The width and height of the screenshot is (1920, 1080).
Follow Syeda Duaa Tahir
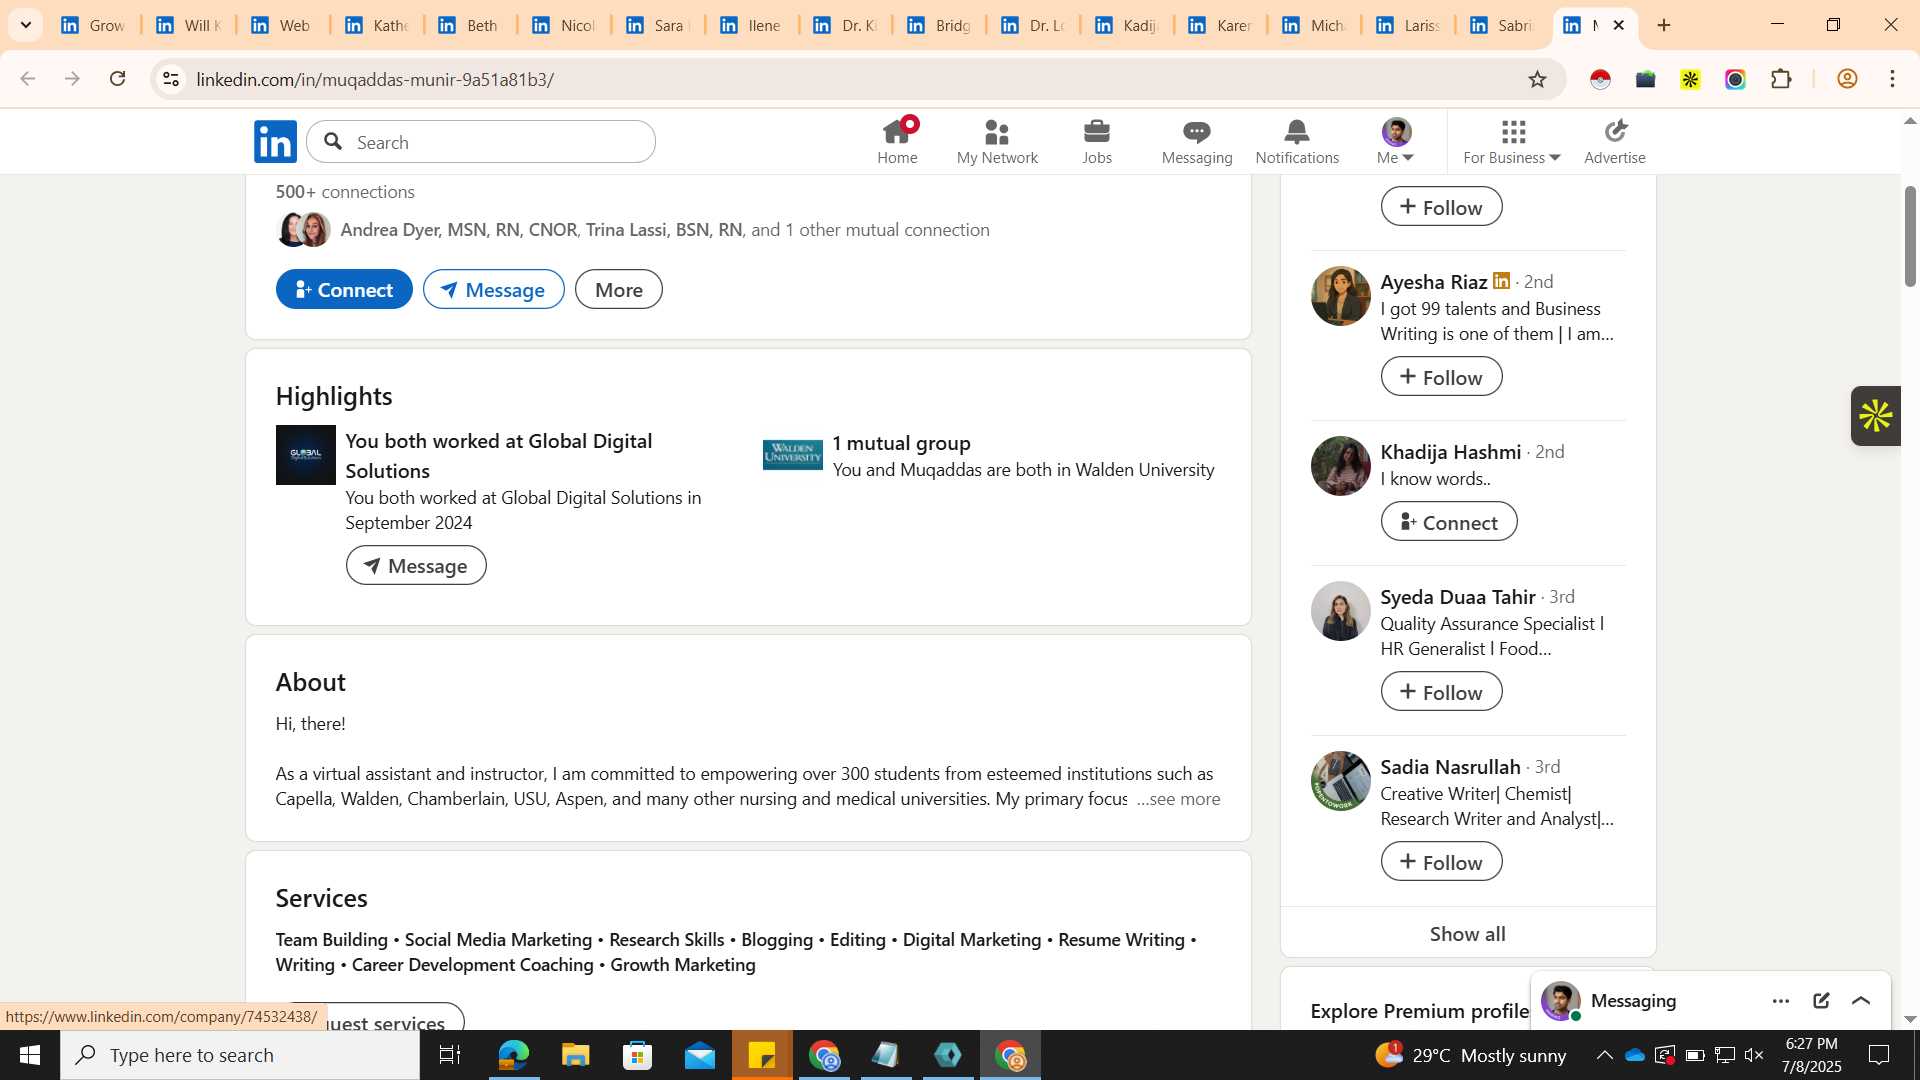click(x=1441, y=692)
